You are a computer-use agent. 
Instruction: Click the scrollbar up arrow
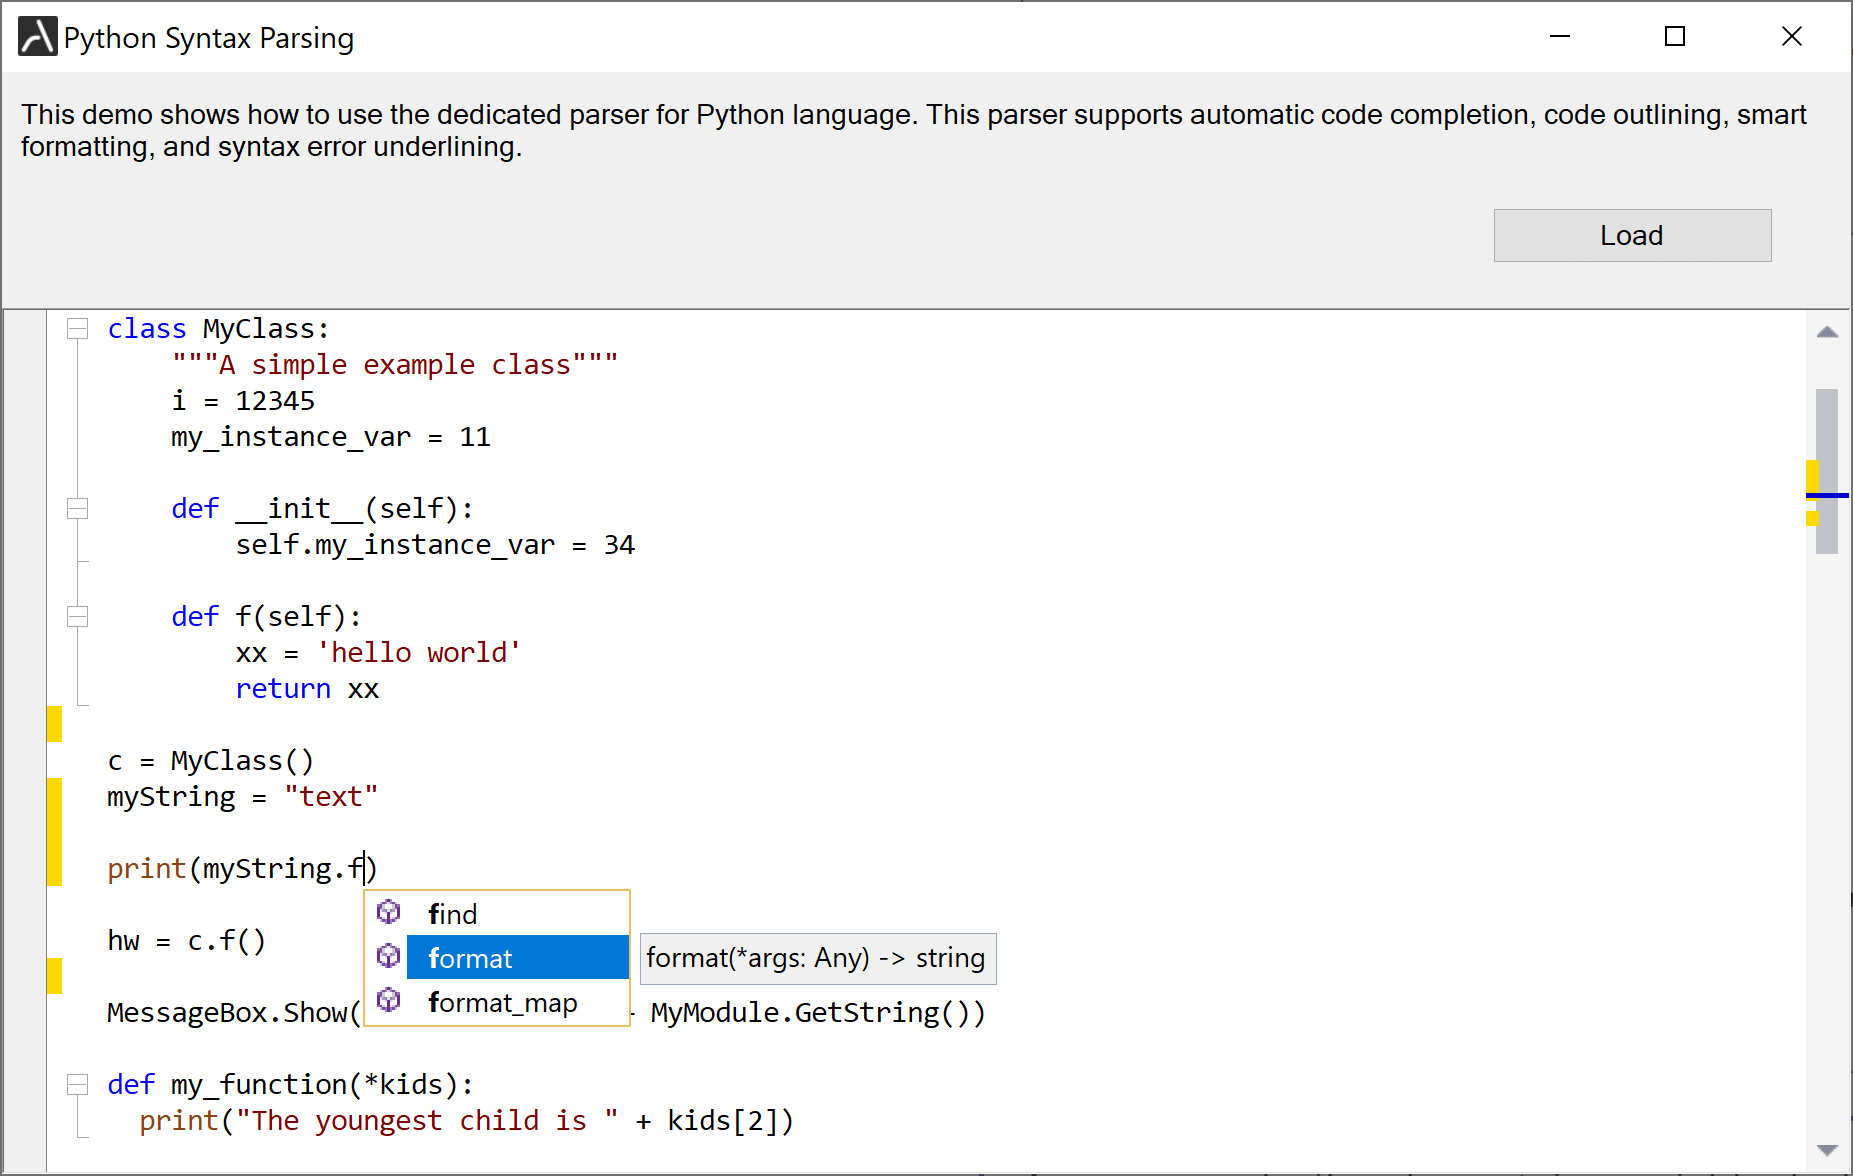coord(1827,331)
